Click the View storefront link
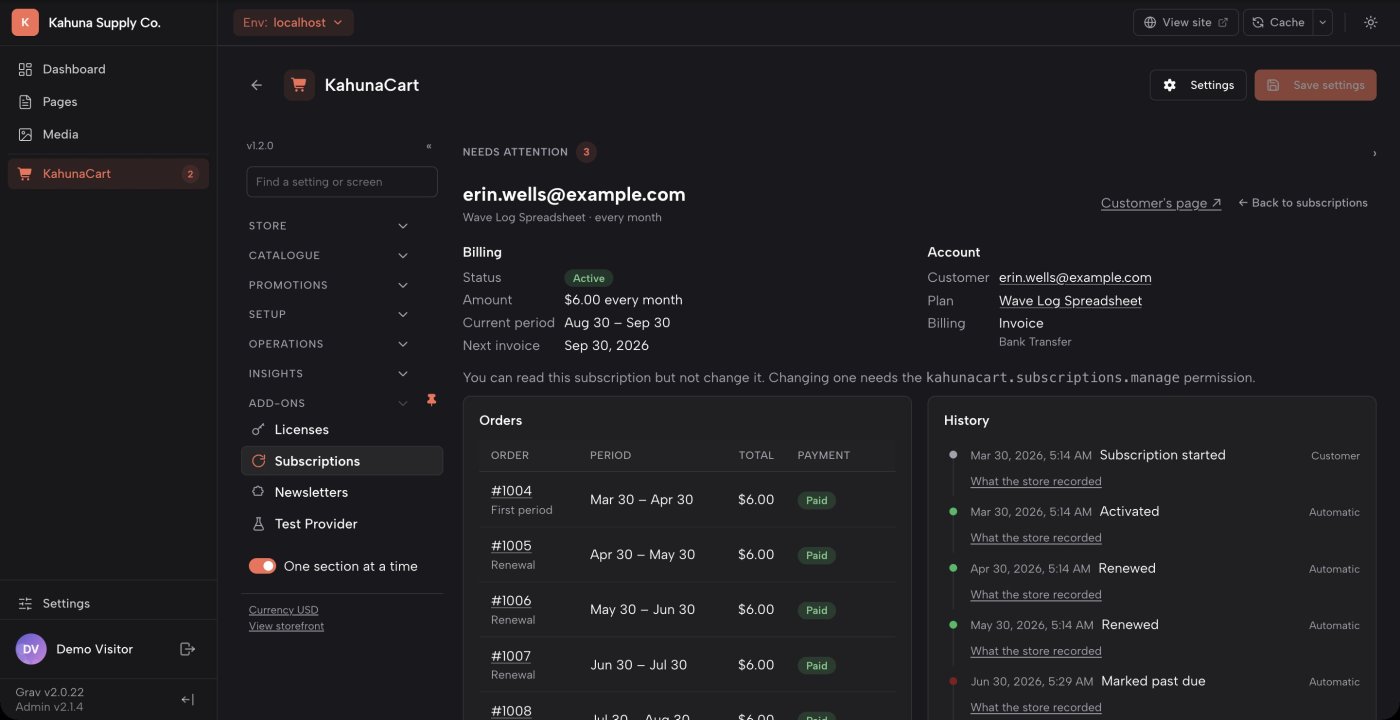This screenshot has width=1400, height=720. pos(286,626)
